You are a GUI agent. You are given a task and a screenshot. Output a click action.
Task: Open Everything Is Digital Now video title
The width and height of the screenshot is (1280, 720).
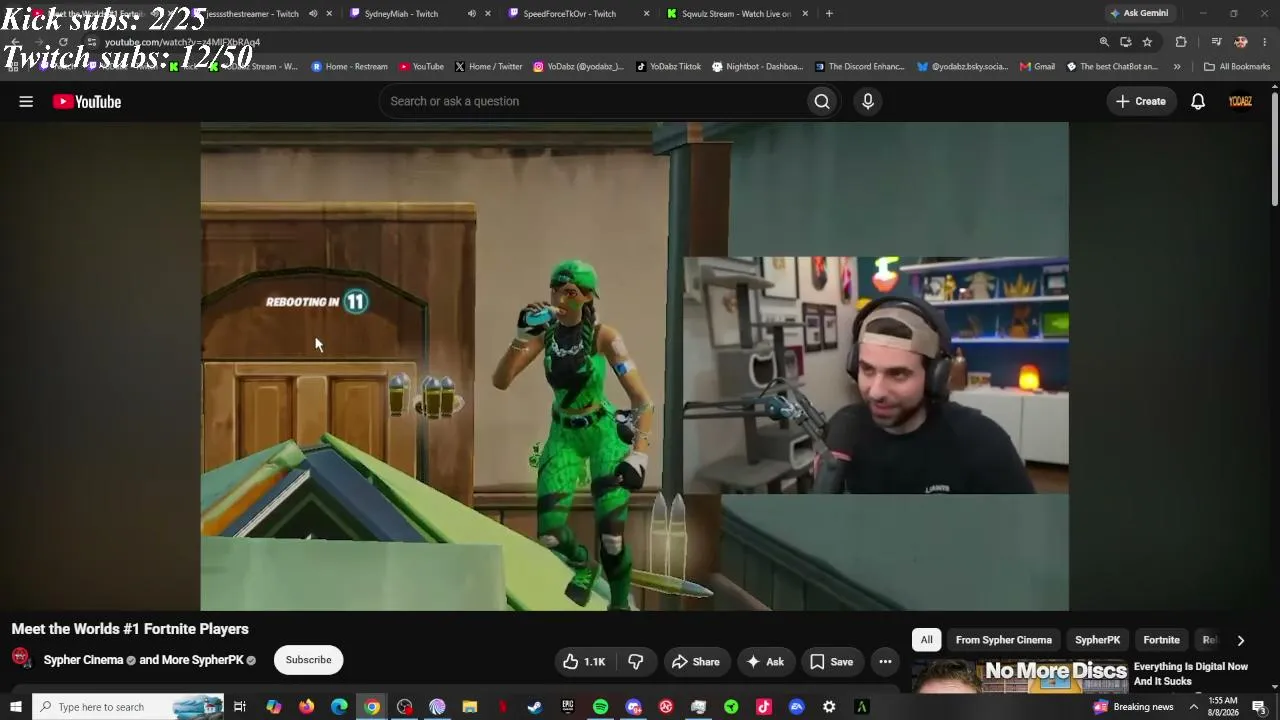pyautogui.click(x=1191, y=674)
